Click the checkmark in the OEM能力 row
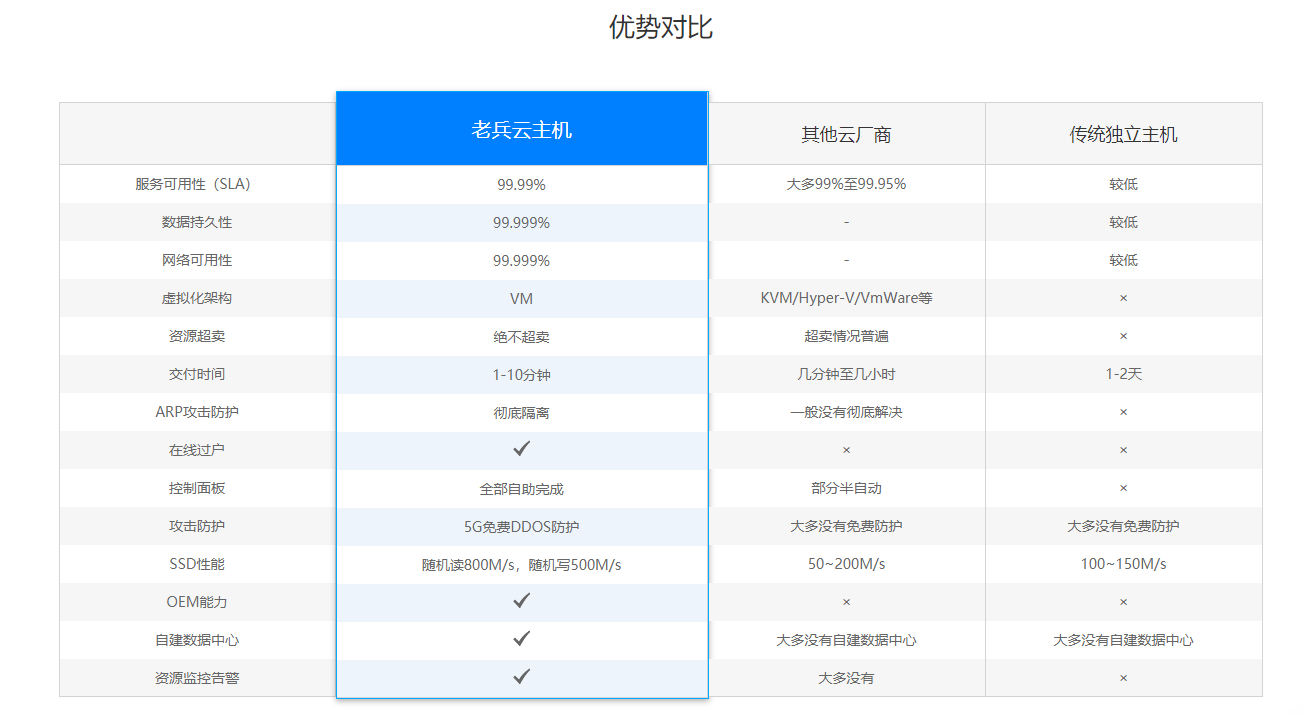The height and width of the screenshot is (714, 1302). (521, 601)
